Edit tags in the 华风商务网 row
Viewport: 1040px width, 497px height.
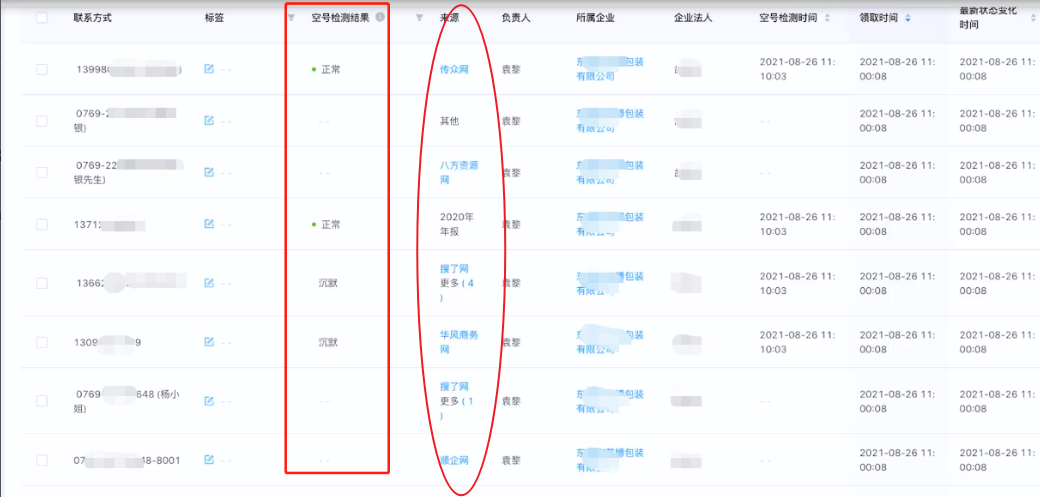point(209,342)
